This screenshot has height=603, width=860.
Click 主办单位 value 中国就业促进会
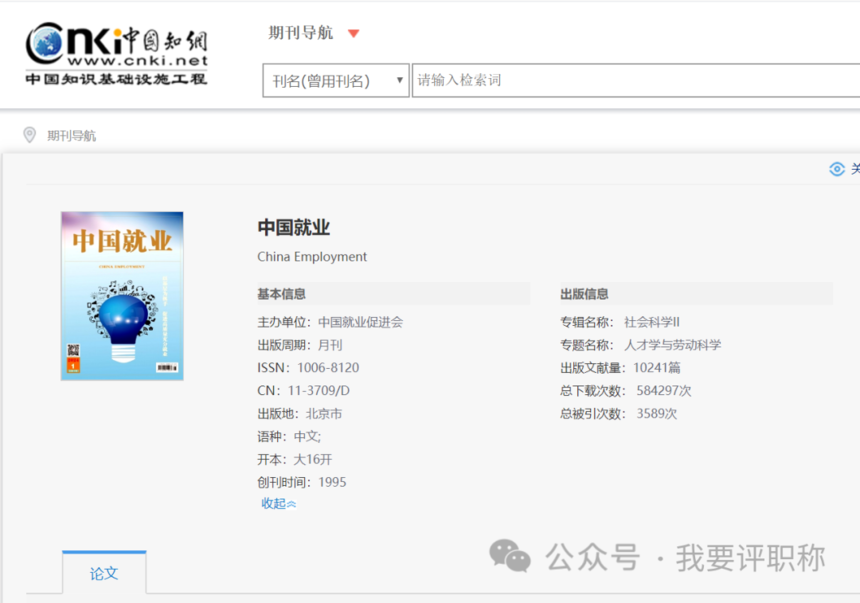coord(360,322)
